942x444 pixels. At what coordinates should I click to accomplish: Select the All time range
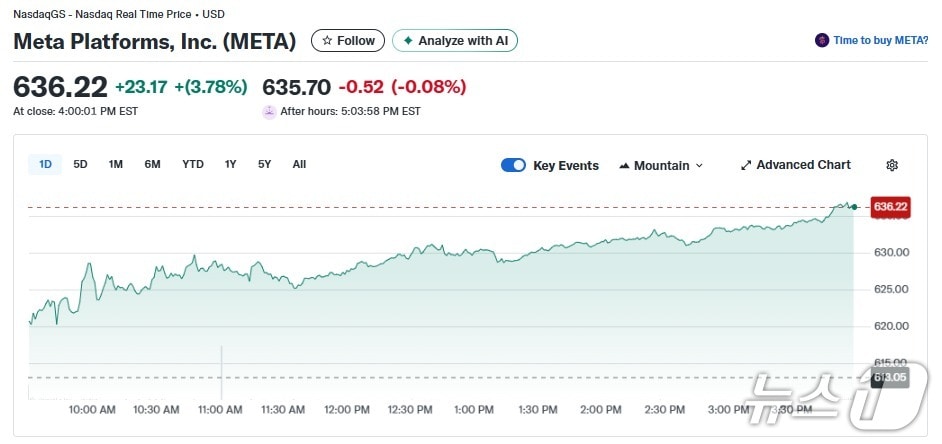[x=299, y=164]
